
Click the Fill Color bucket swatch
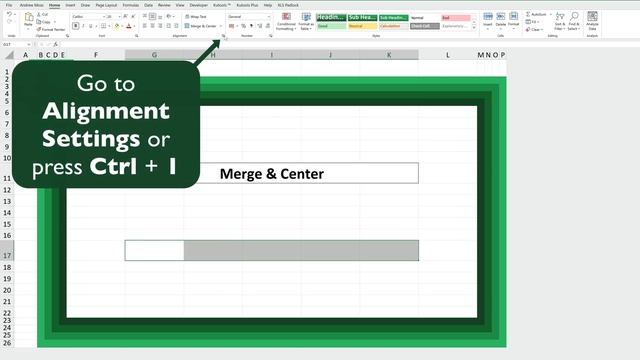(117, 26)
